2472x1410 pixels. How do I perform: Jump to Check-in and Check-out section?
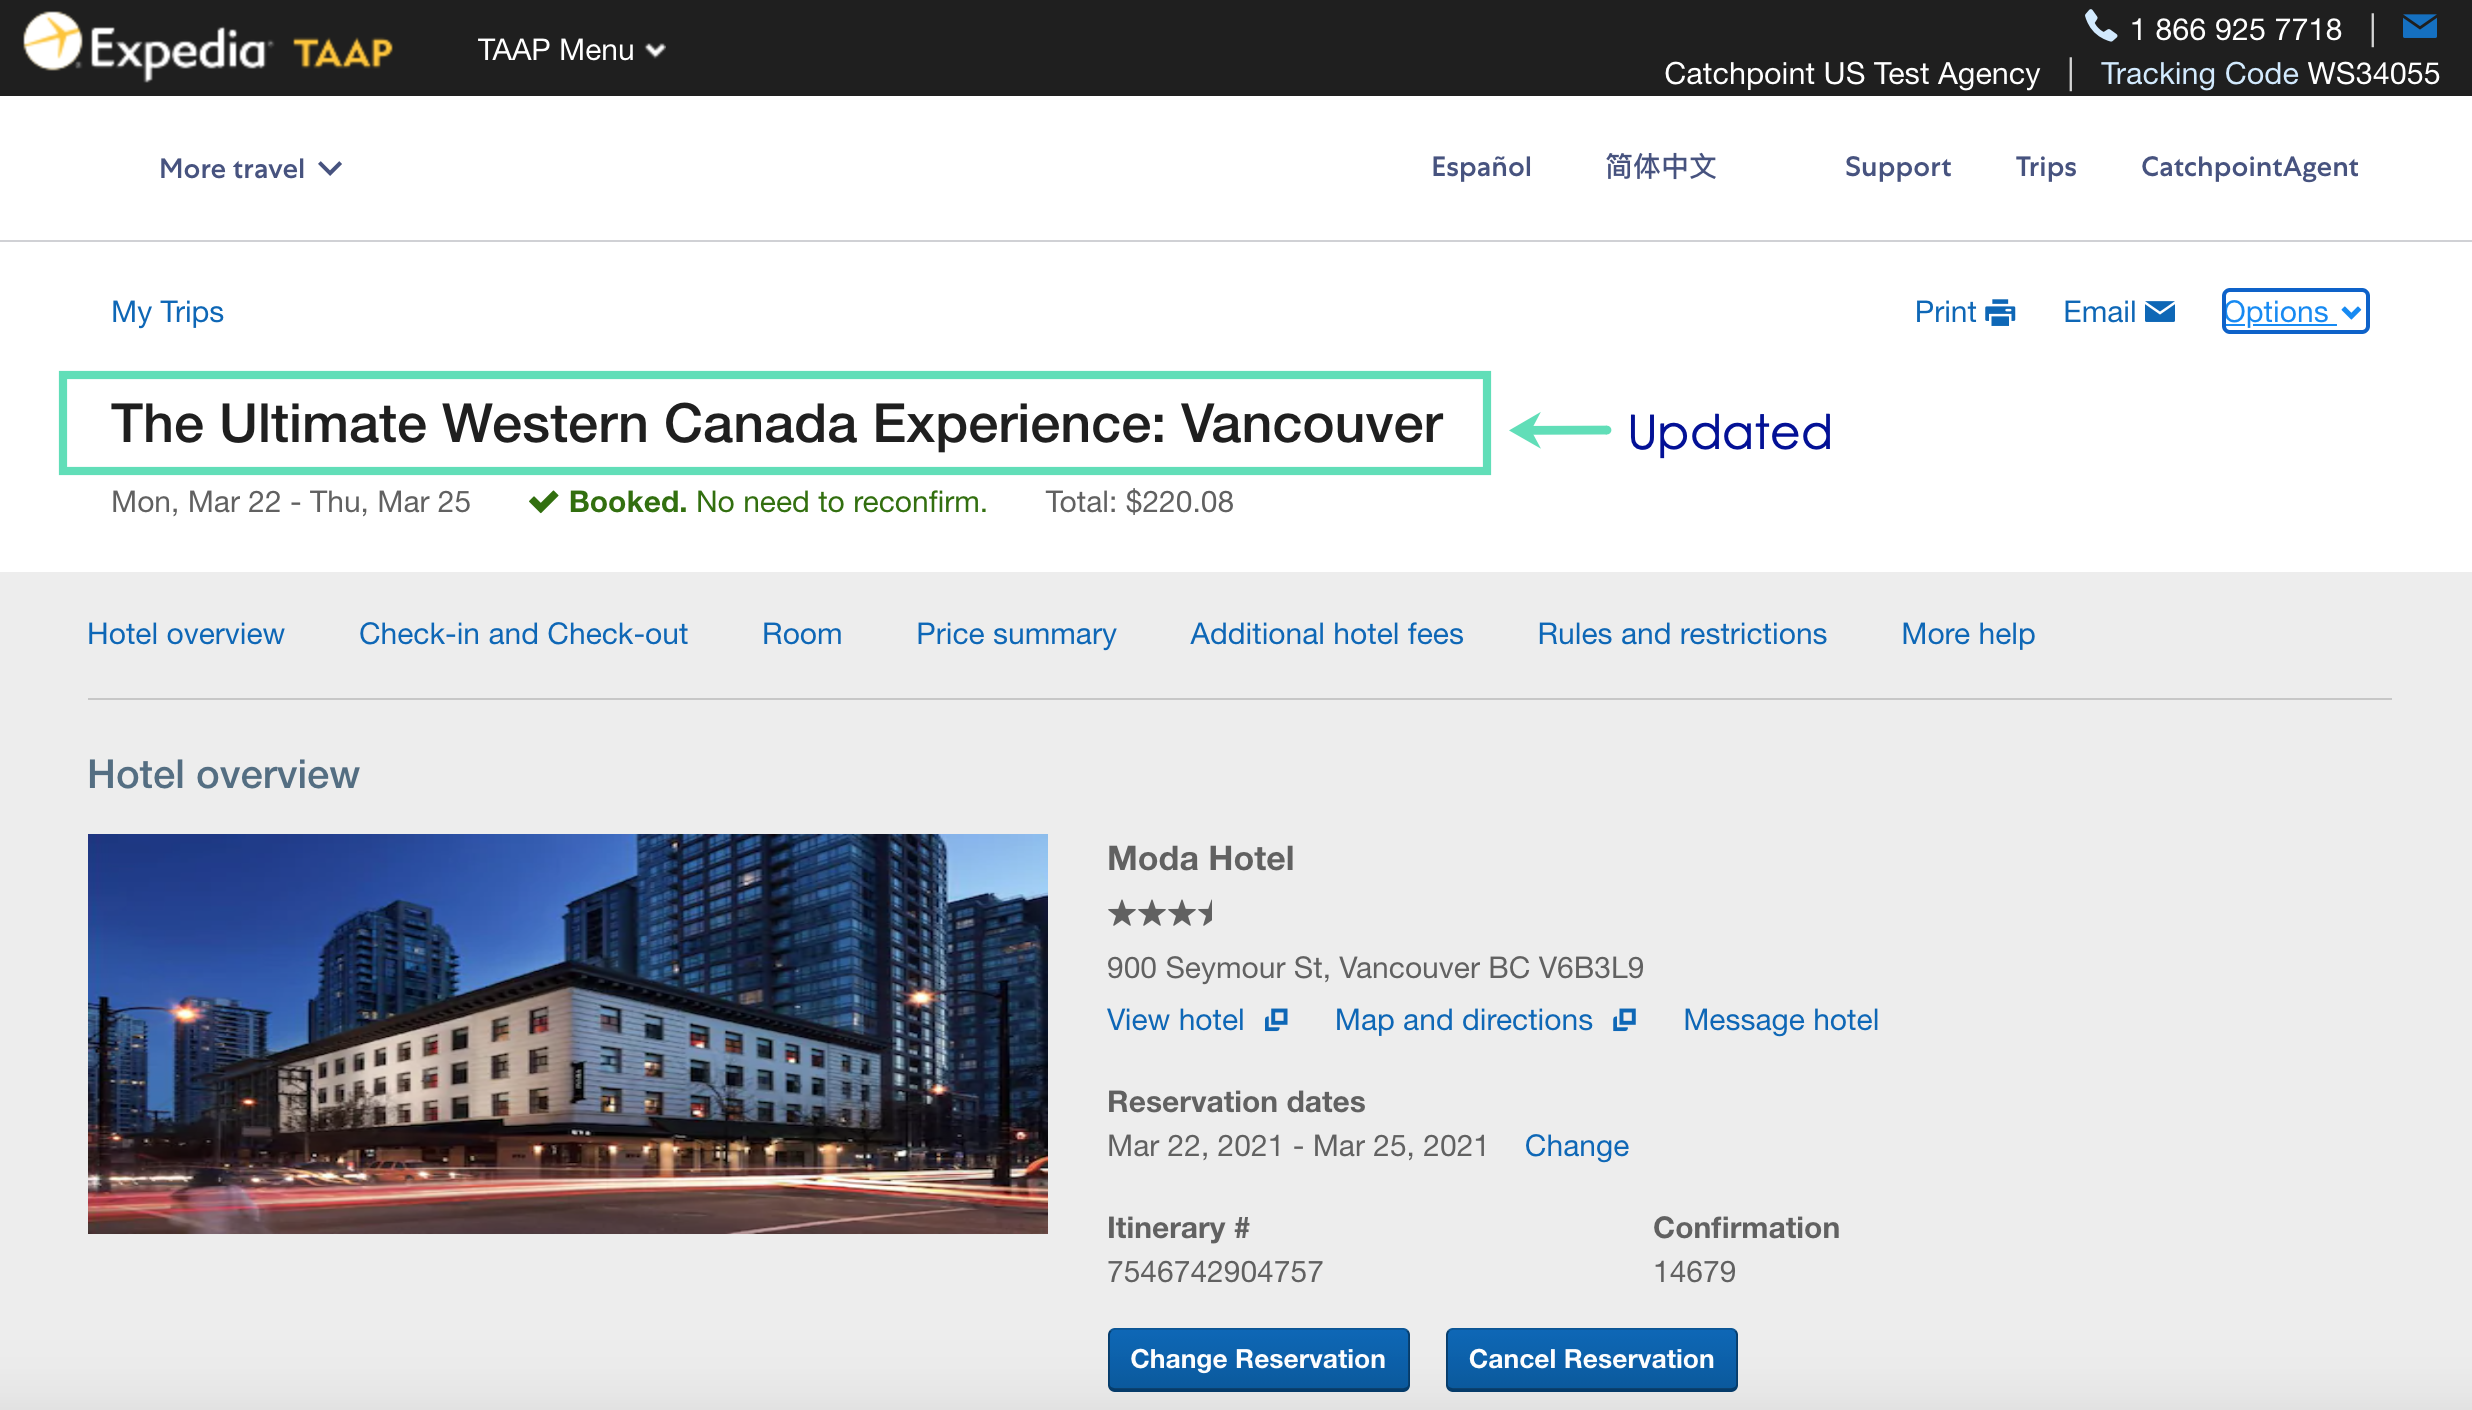tap(523, 634)
